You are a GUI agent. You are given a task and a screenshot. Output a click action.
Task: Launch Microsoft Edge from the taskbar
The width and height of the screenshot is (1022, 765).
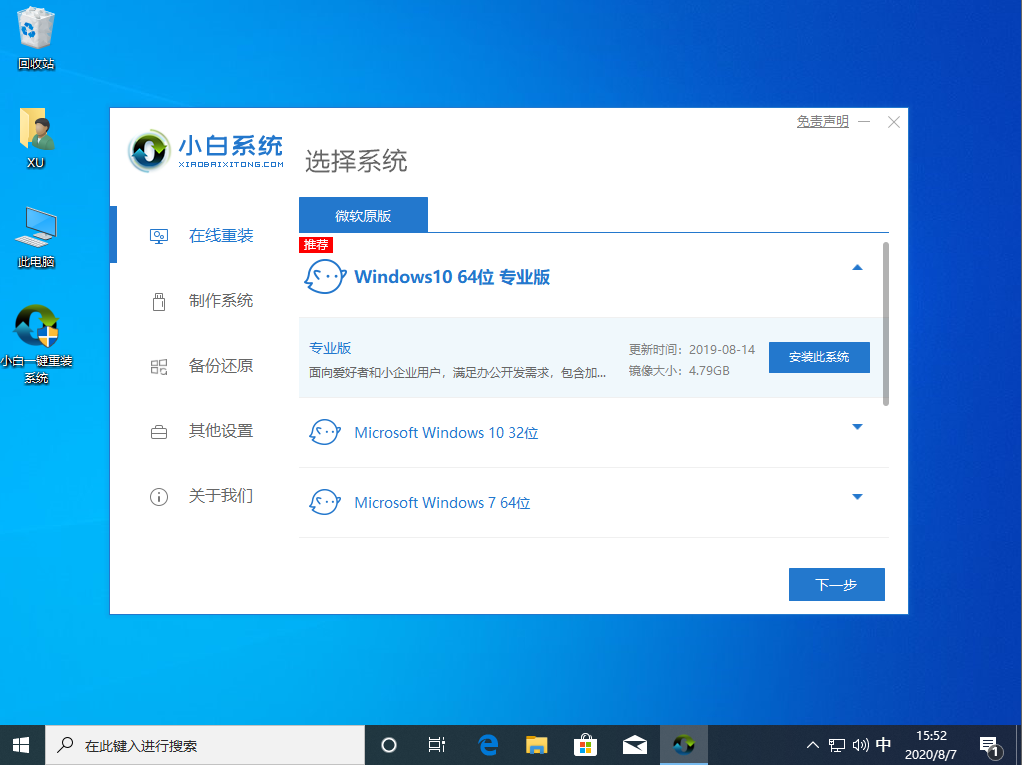pyautogui.click(x=487, y=744)
